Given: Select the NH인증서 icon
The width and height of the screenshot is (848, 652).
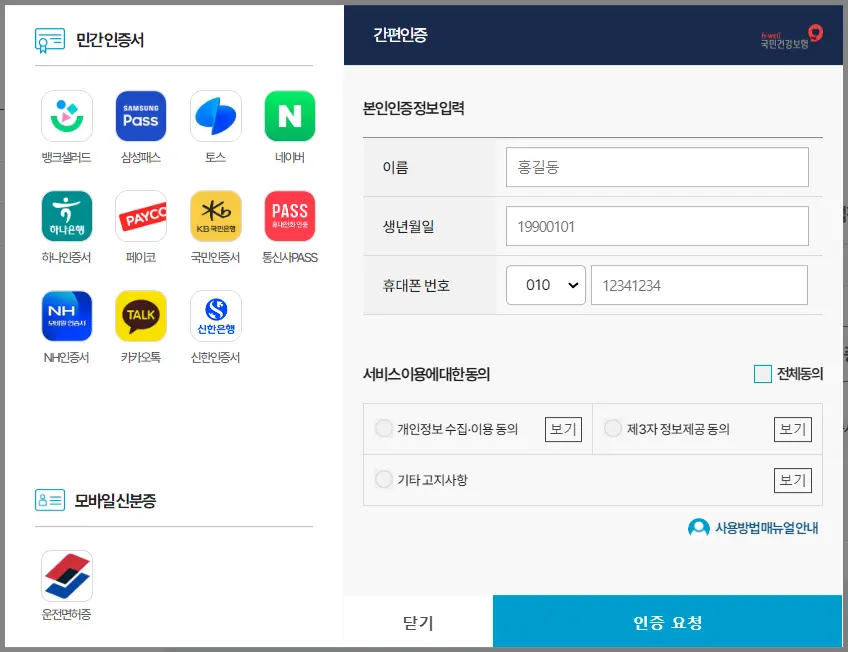Looking at the screenshot, I should 67,316.
